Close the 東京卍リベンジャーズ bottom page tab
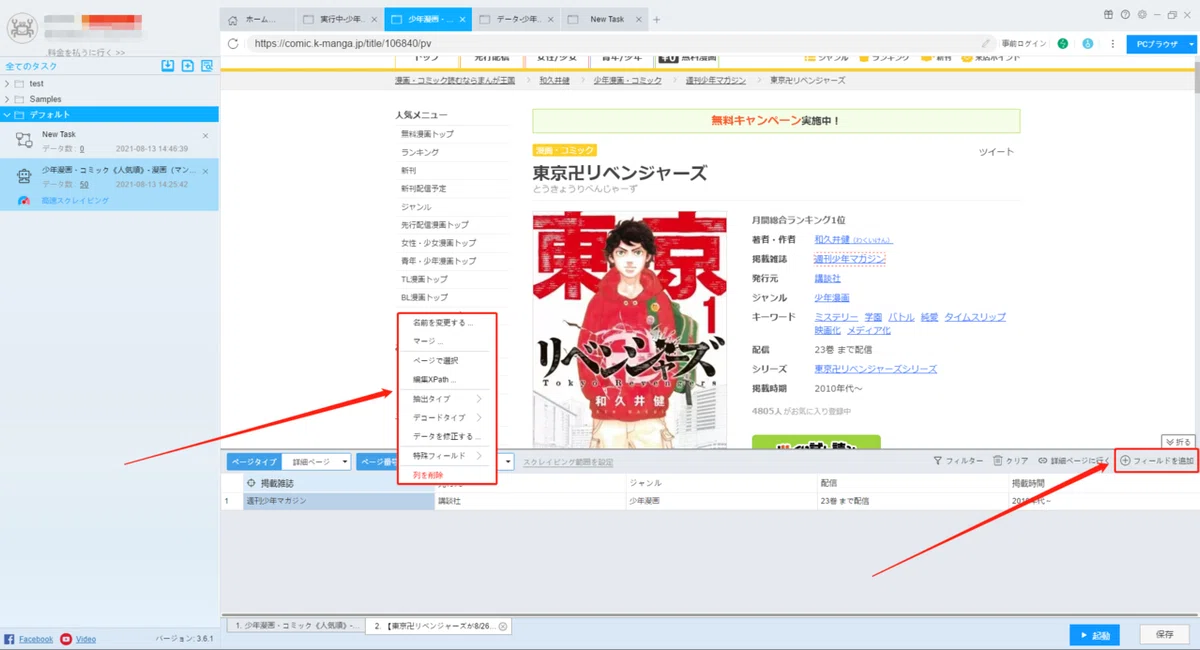Image resolution: width=1200 pixels, height=650 pixels. point(503,626)
